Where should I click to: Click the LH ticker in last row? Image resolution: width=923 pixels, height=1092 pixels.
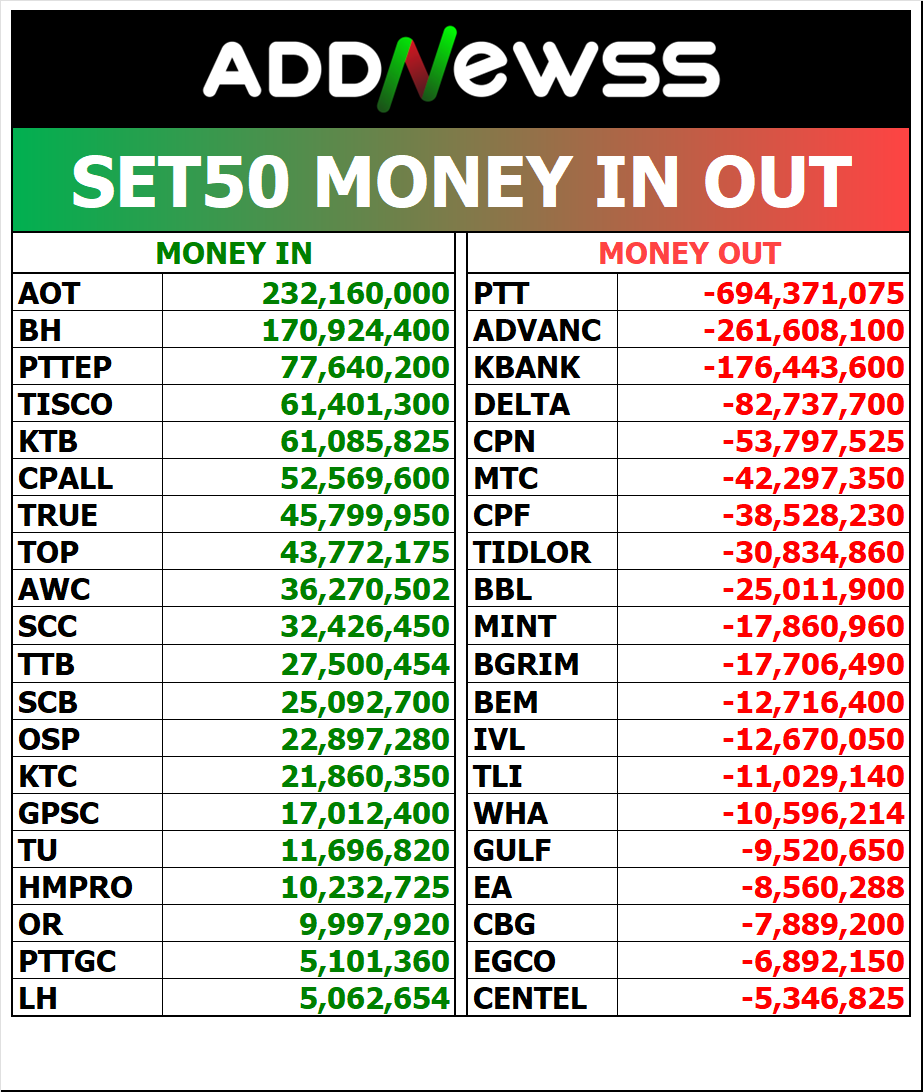[37, 998]
